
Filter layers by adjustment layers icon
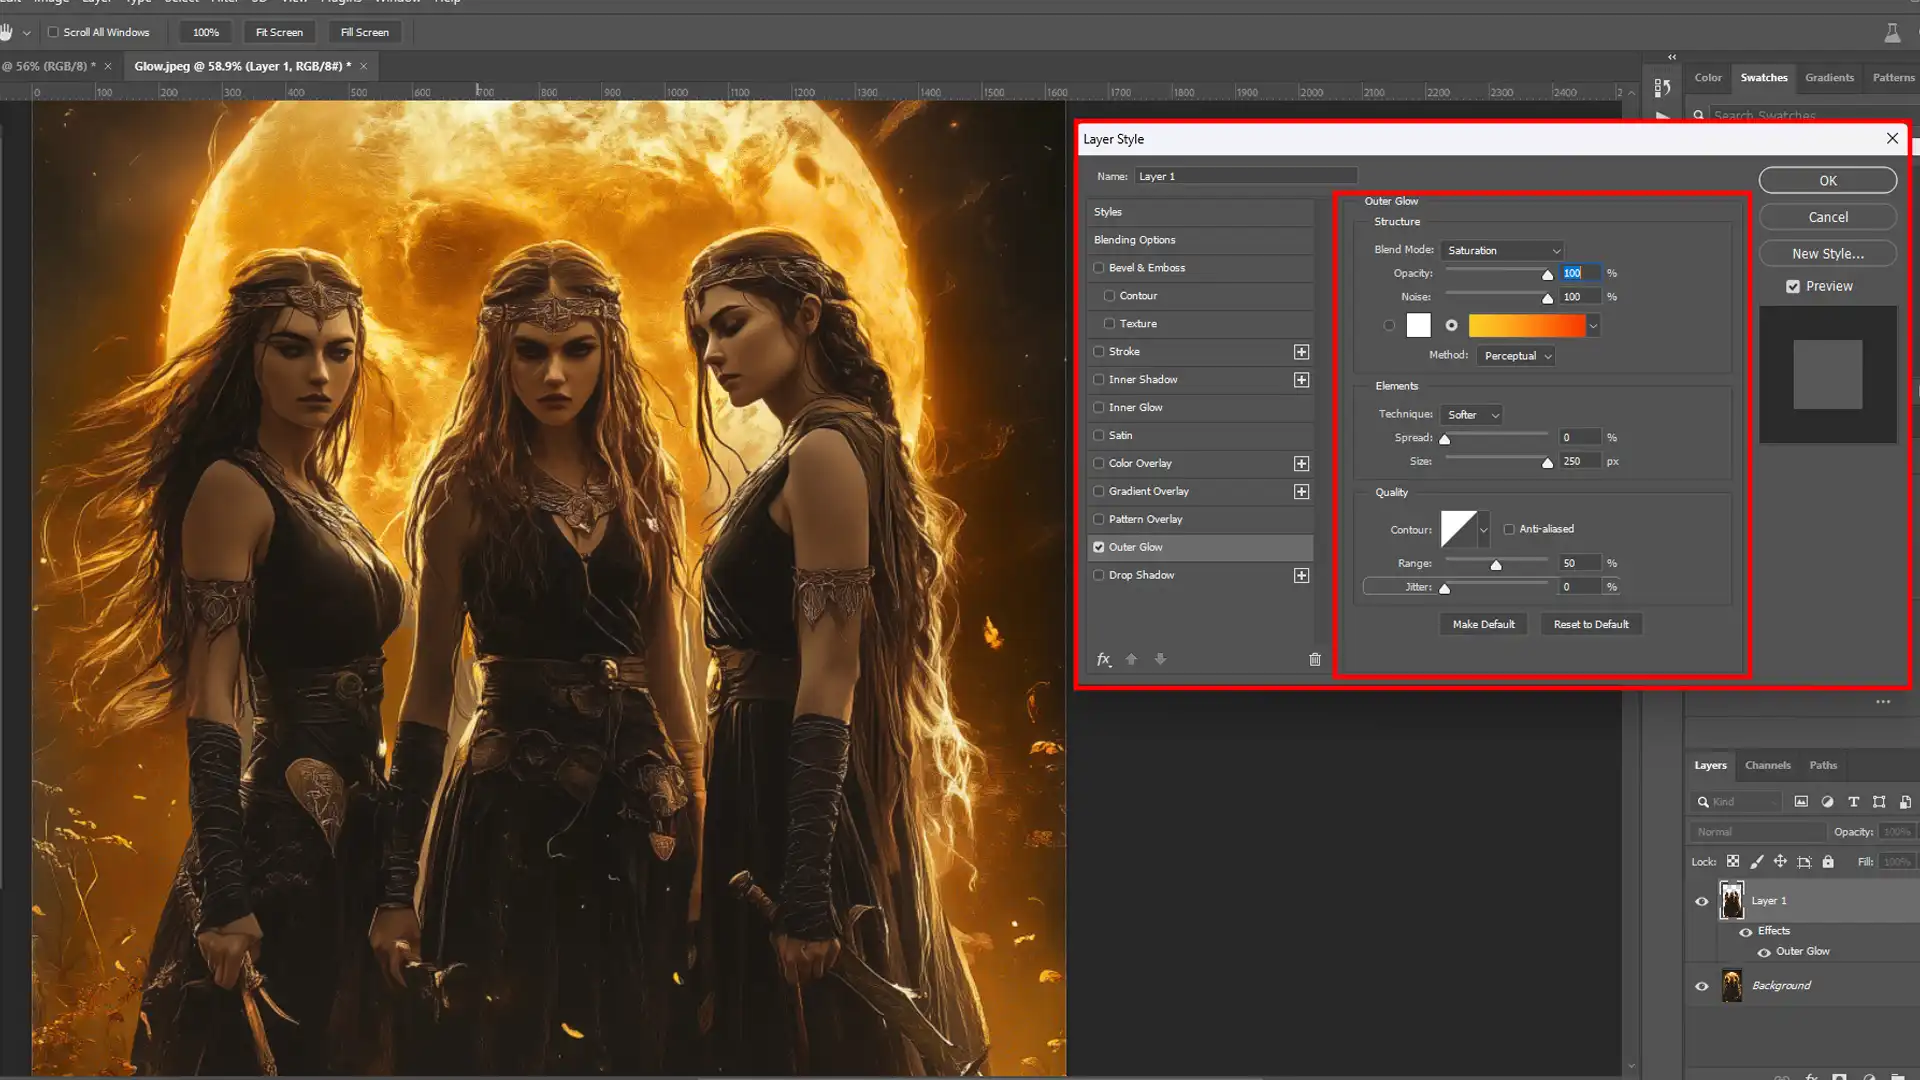point(1827,802)
